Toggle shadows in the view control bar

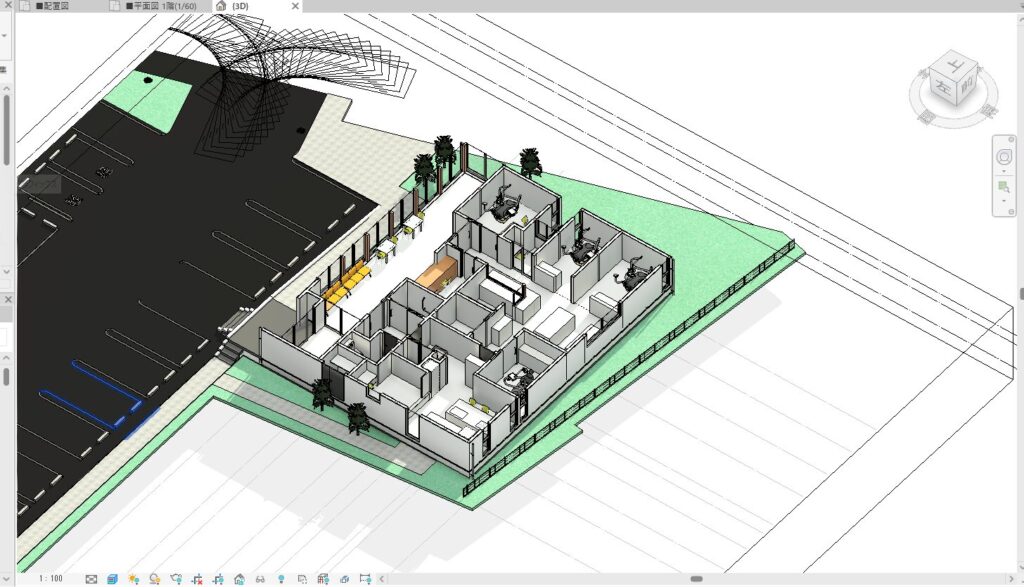click(155, 579)
